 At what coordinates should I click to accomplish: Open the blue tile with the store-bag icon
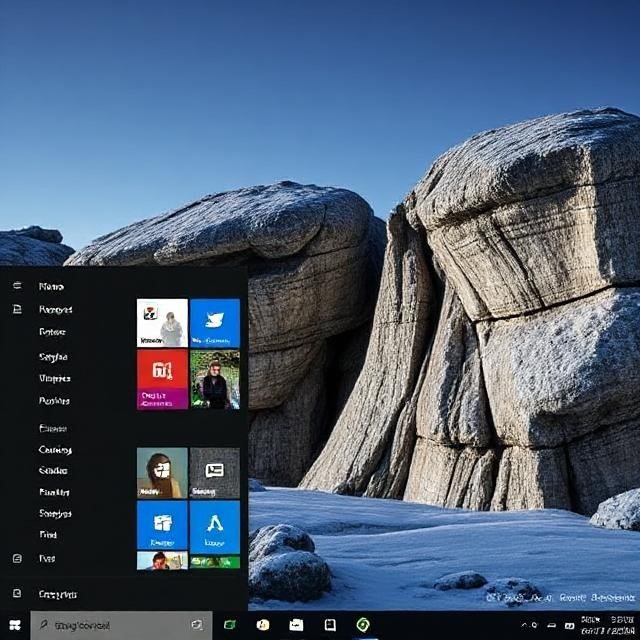pyautogui.click(x=162, y=525)
